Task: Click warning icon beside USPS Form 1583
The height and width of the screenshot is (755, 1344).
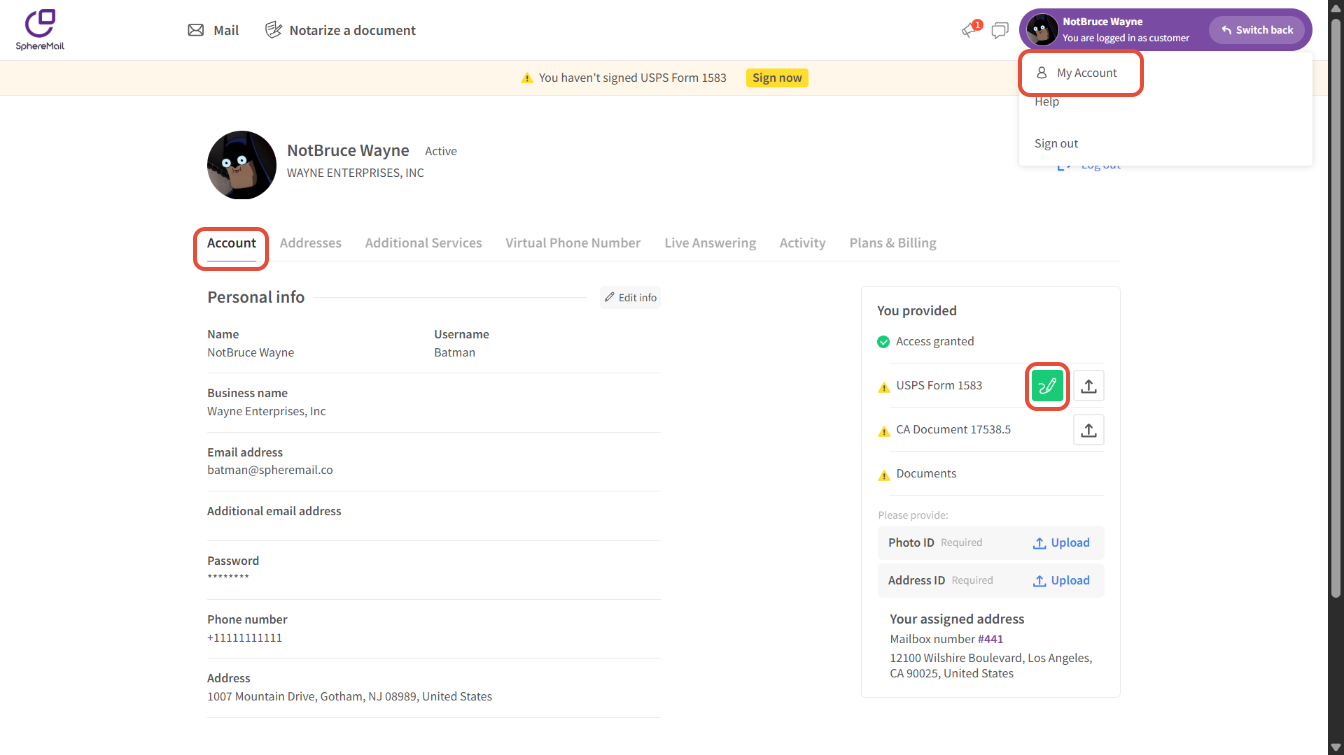Action: coord(883,386)
